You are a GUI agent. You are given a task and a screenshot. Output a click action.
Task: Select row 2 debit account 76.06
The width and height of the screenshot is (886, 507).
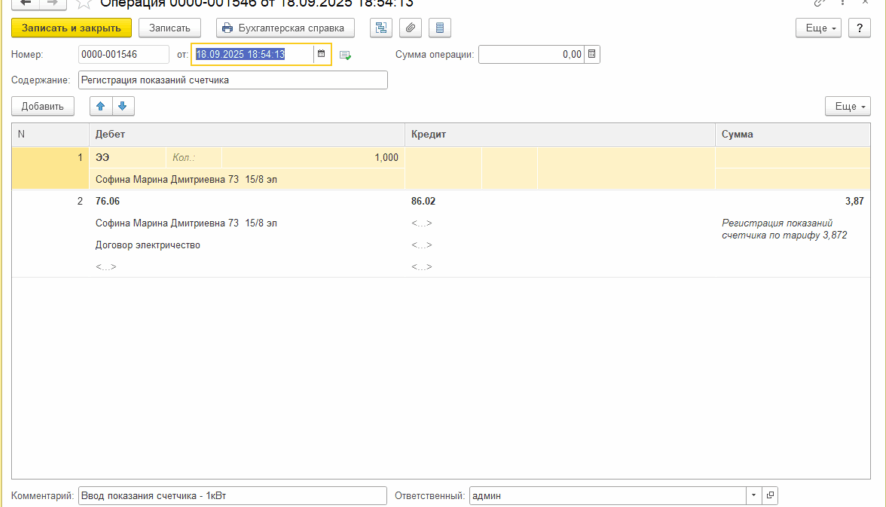pyautogui.click(x=107, y=201)
